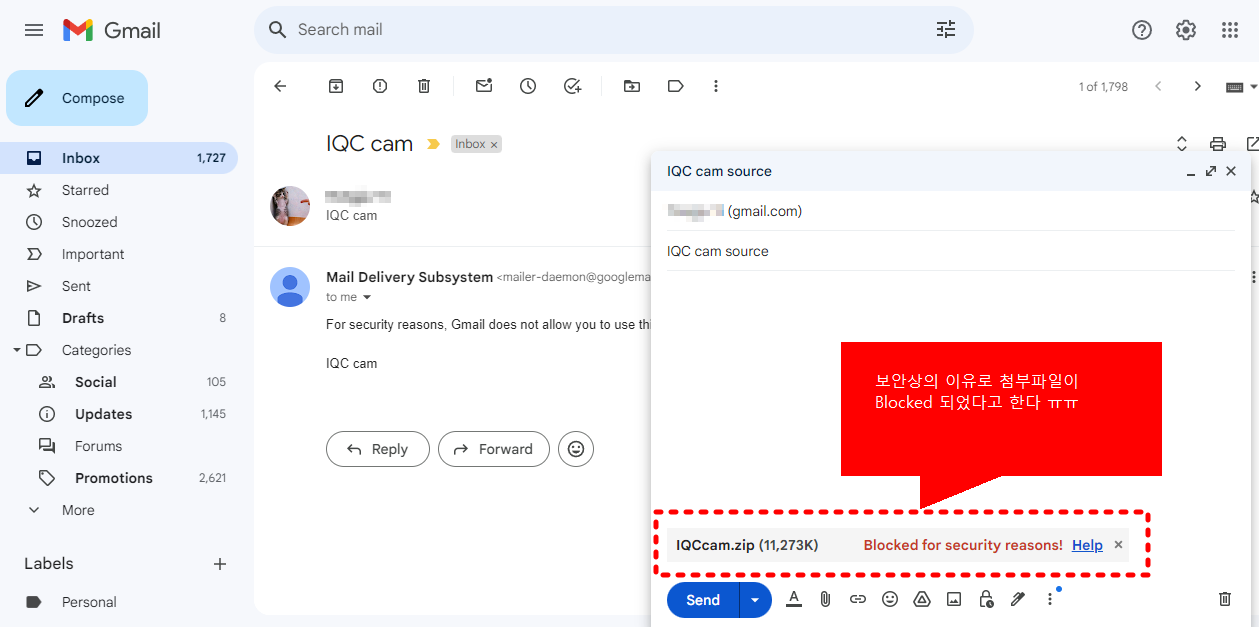Open Starred folder
The width and height of the screenshot is (1259, 627).
pyautogui.click(x=119, y=190)
